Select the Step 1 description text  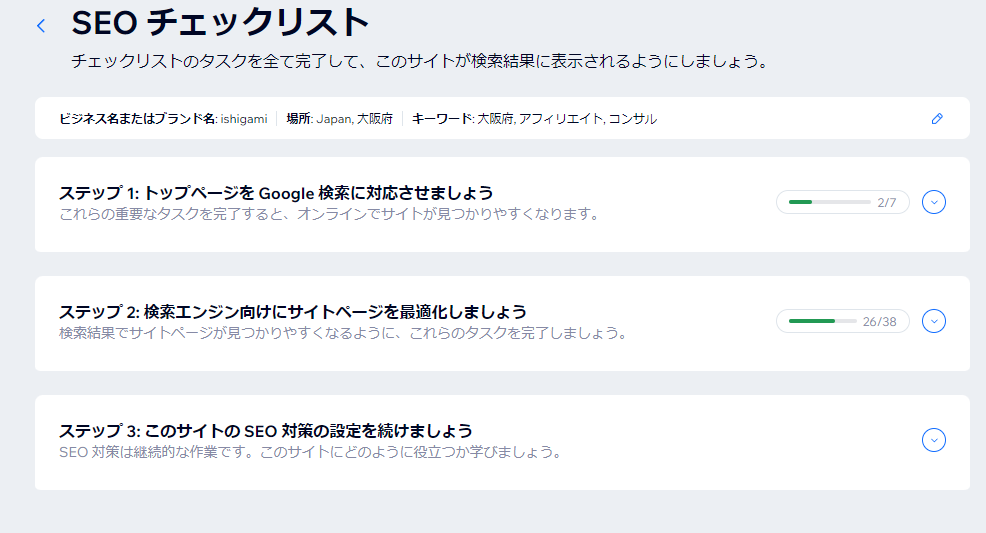tap(330, 214)
